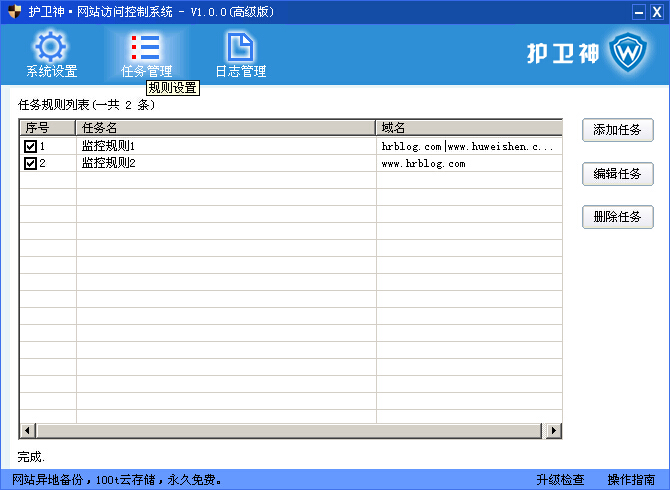Click the www.hrblog.com domain cell
Image resolution: width=670 pixels, height=490 pixels.
(469, 163)
